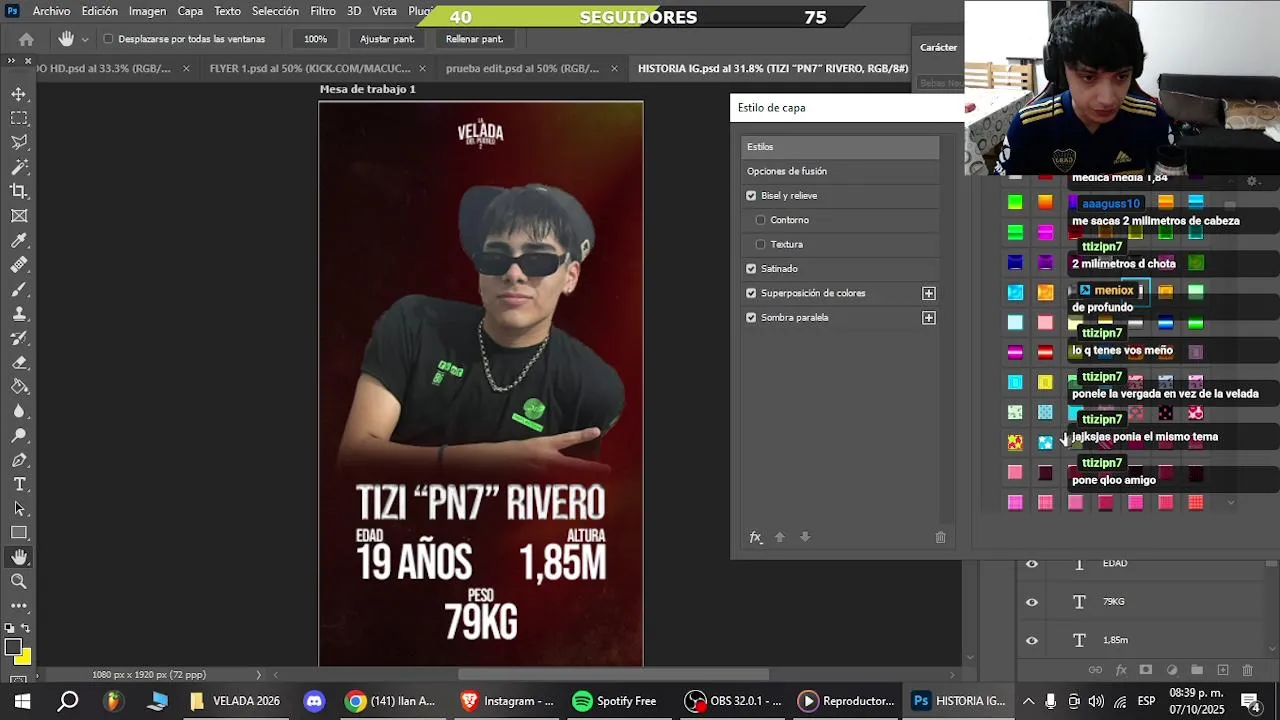Select the Horizontal Type tool
The height and width of the screenshot is (720, 1280).
[19, 484]
